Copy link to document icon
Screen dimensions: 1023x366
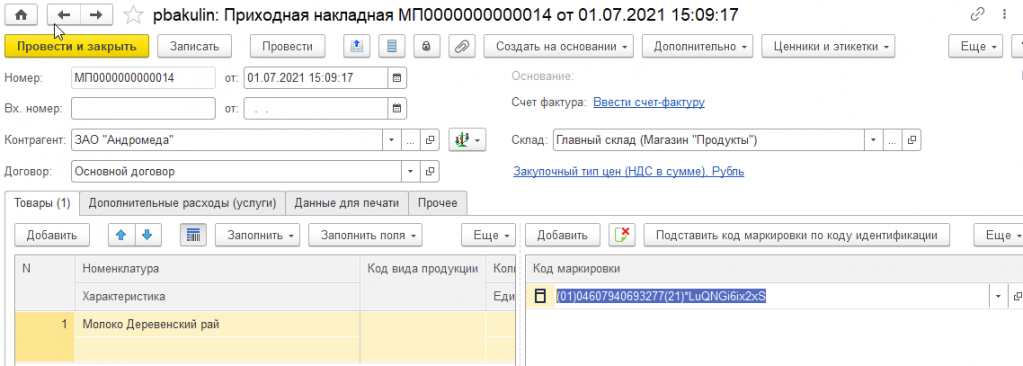(977, 14)
